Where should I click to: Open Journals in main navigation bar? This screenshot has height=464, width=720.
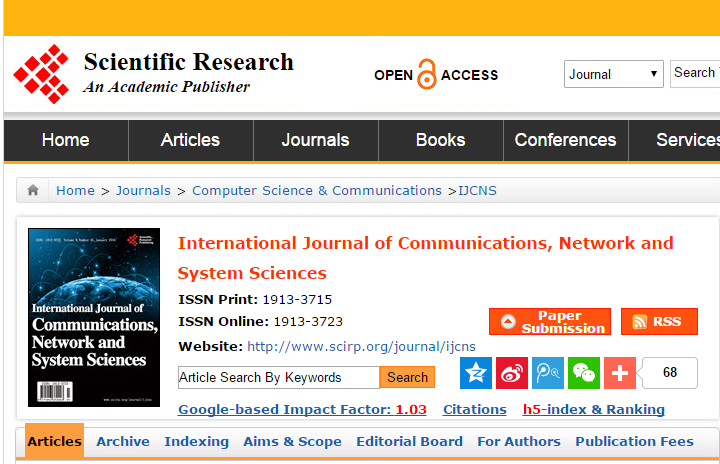pos(315,140)
